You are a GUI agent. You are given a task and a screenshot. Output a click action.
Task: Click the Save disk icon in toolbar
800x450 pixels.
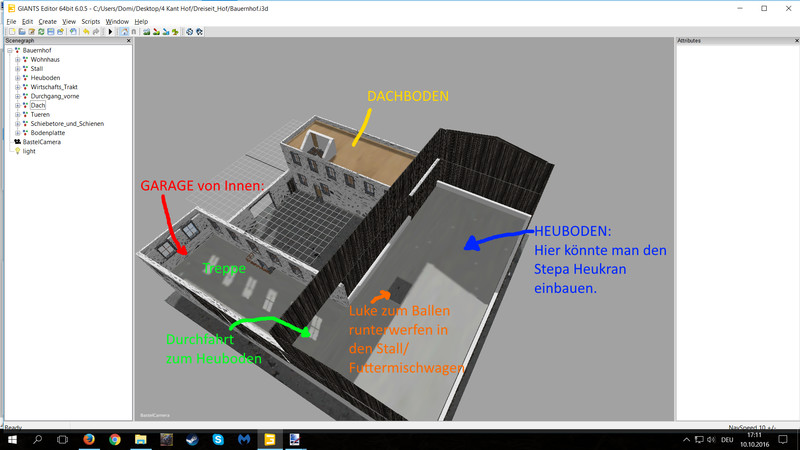click(x=49, y=32)
